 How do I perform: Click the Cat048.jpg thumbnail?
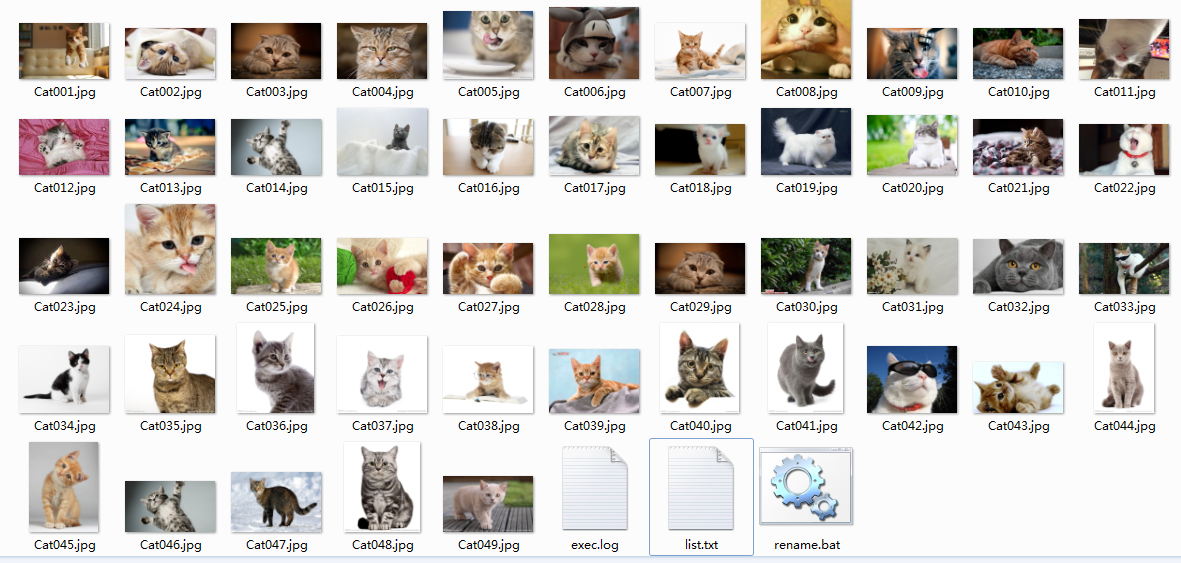coord(382,487)
